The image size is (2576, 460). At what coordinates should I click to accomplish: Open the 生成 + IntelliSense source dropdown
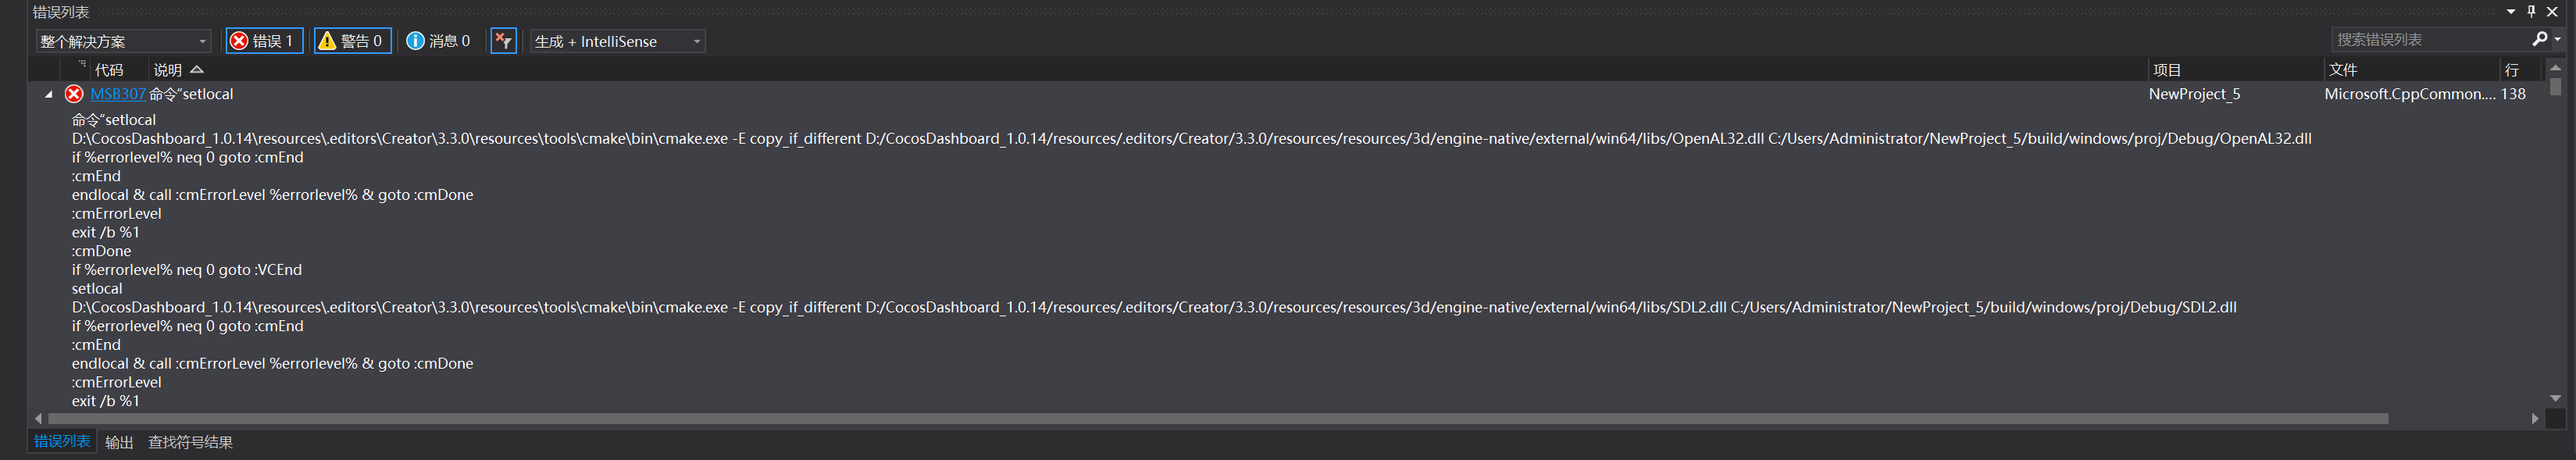(x=617, y=41)
